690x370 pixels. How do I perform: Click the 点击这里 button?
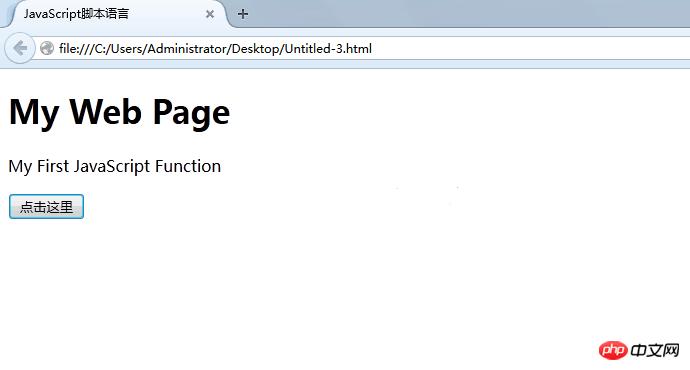click(x=46, y=206)
